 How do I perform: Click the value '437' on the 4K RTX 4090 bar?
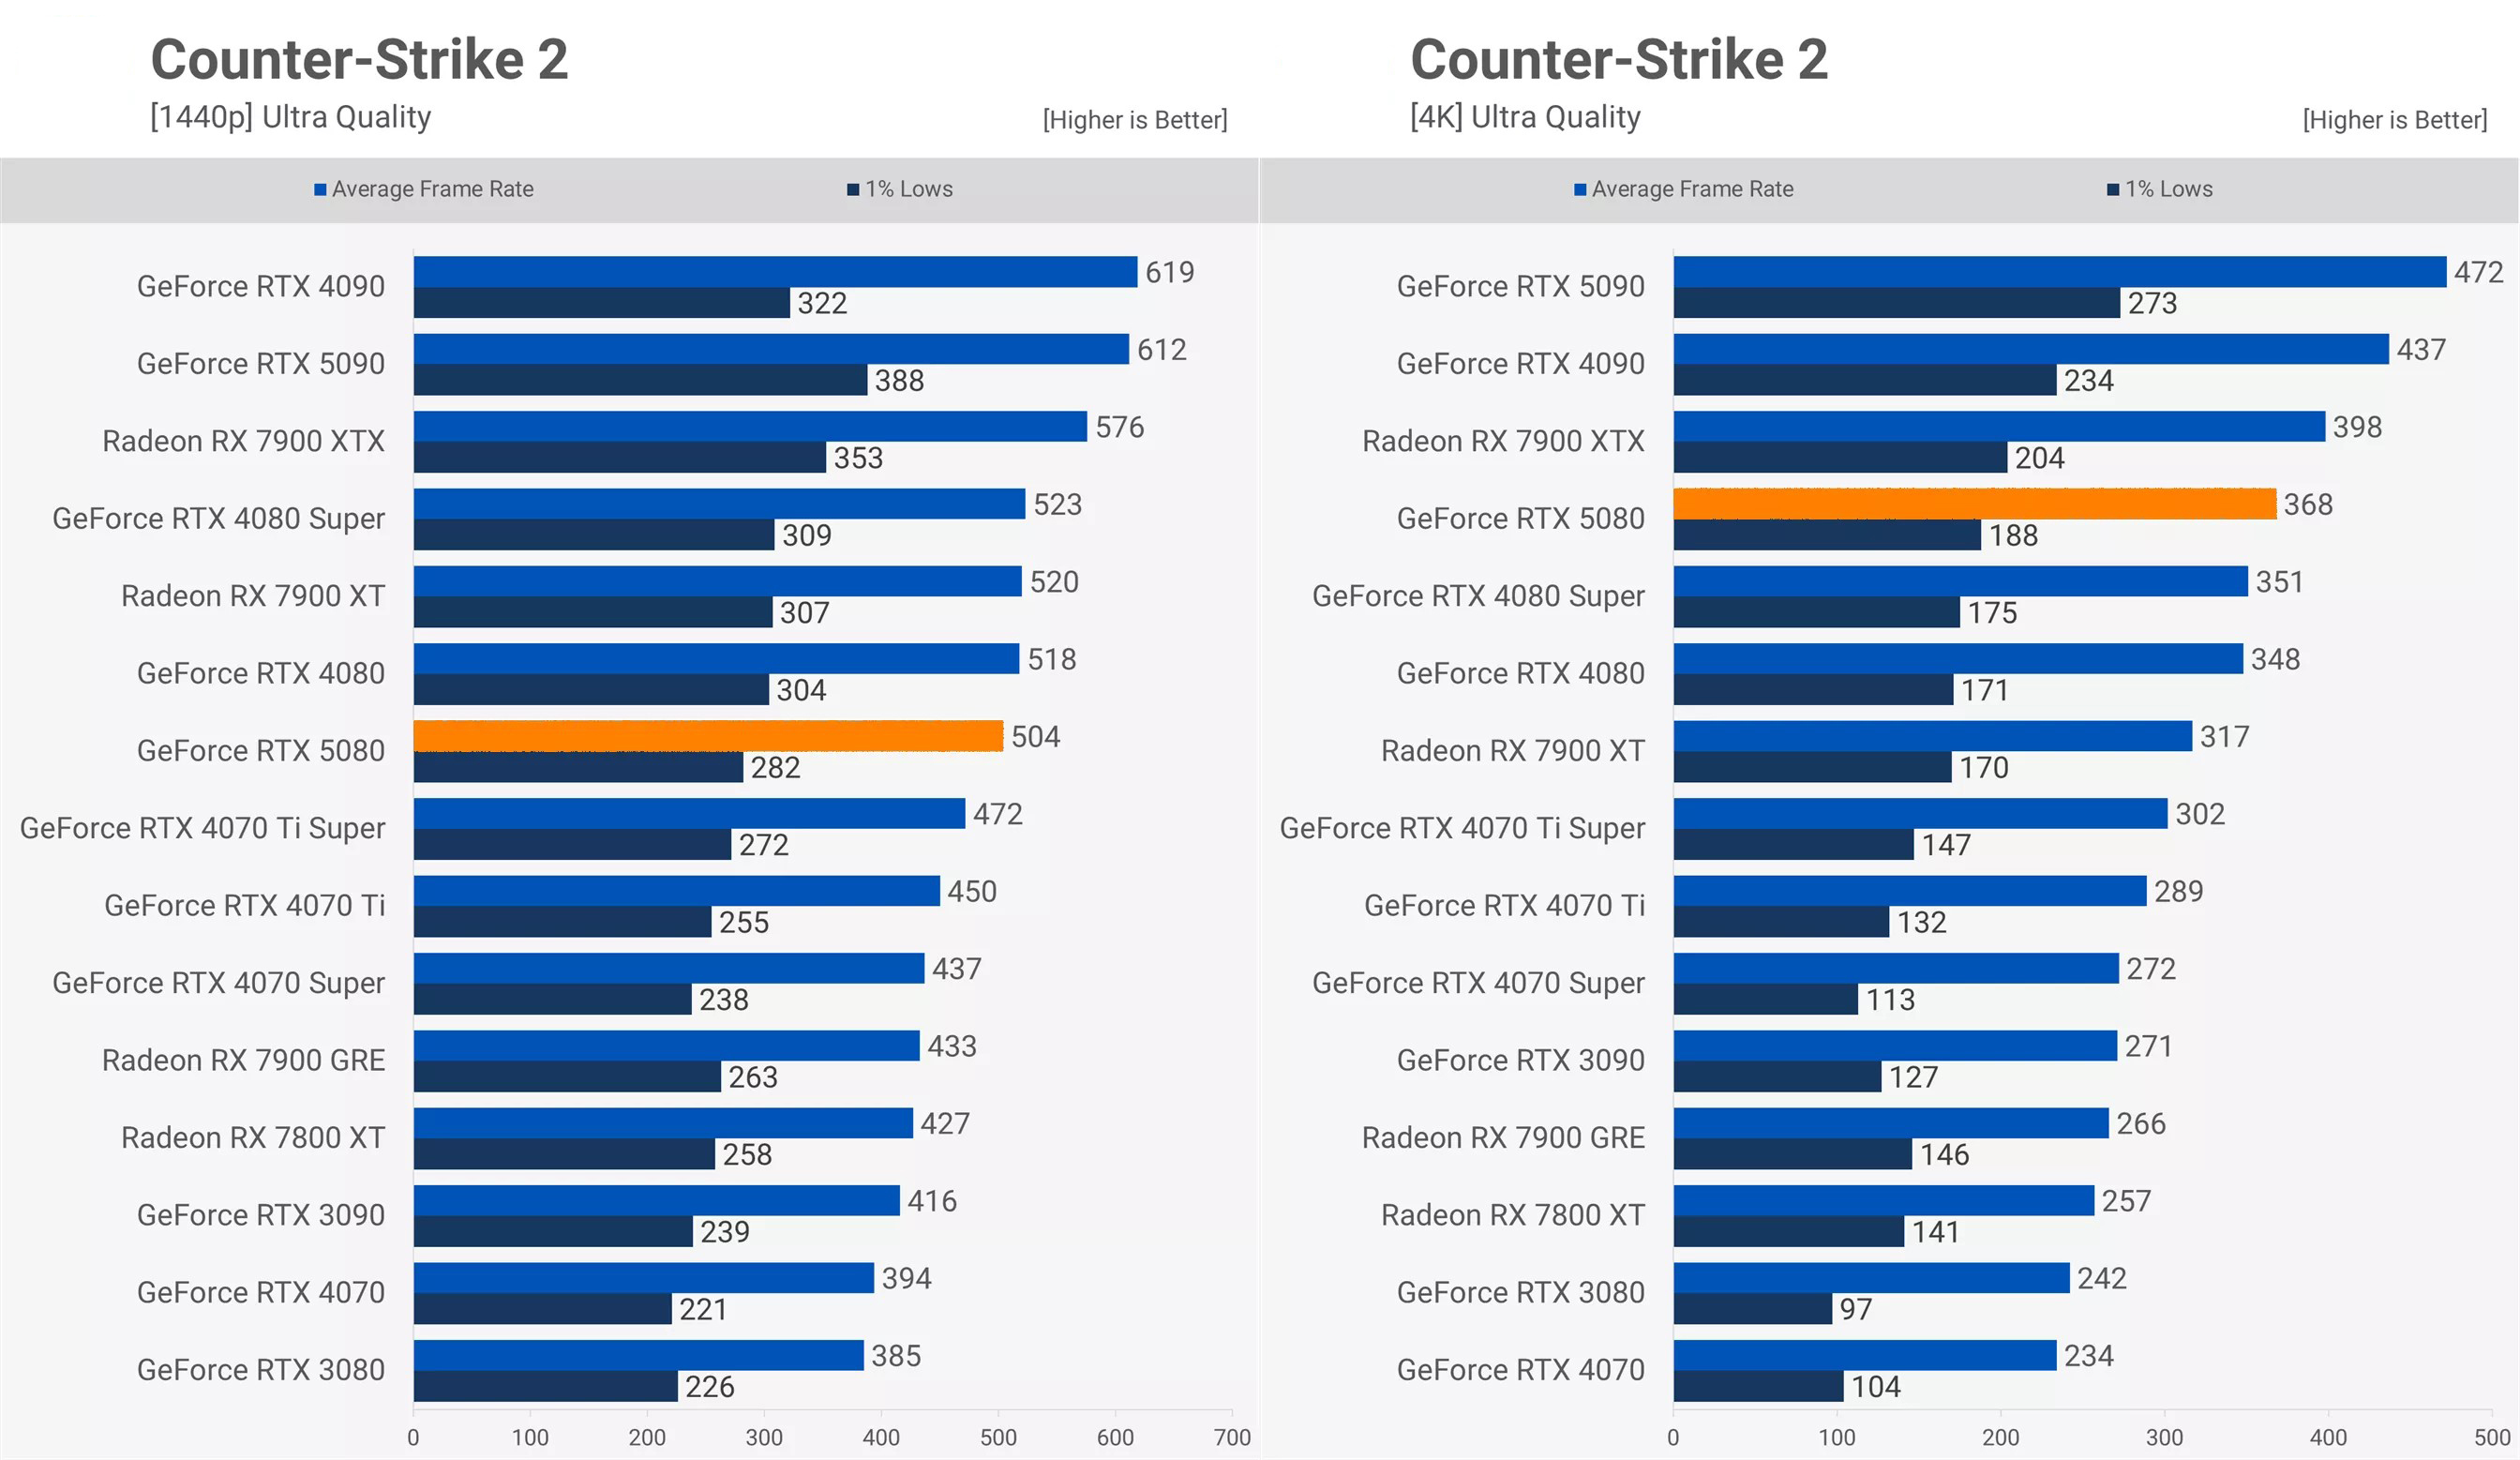click(x=2421, y=350)
